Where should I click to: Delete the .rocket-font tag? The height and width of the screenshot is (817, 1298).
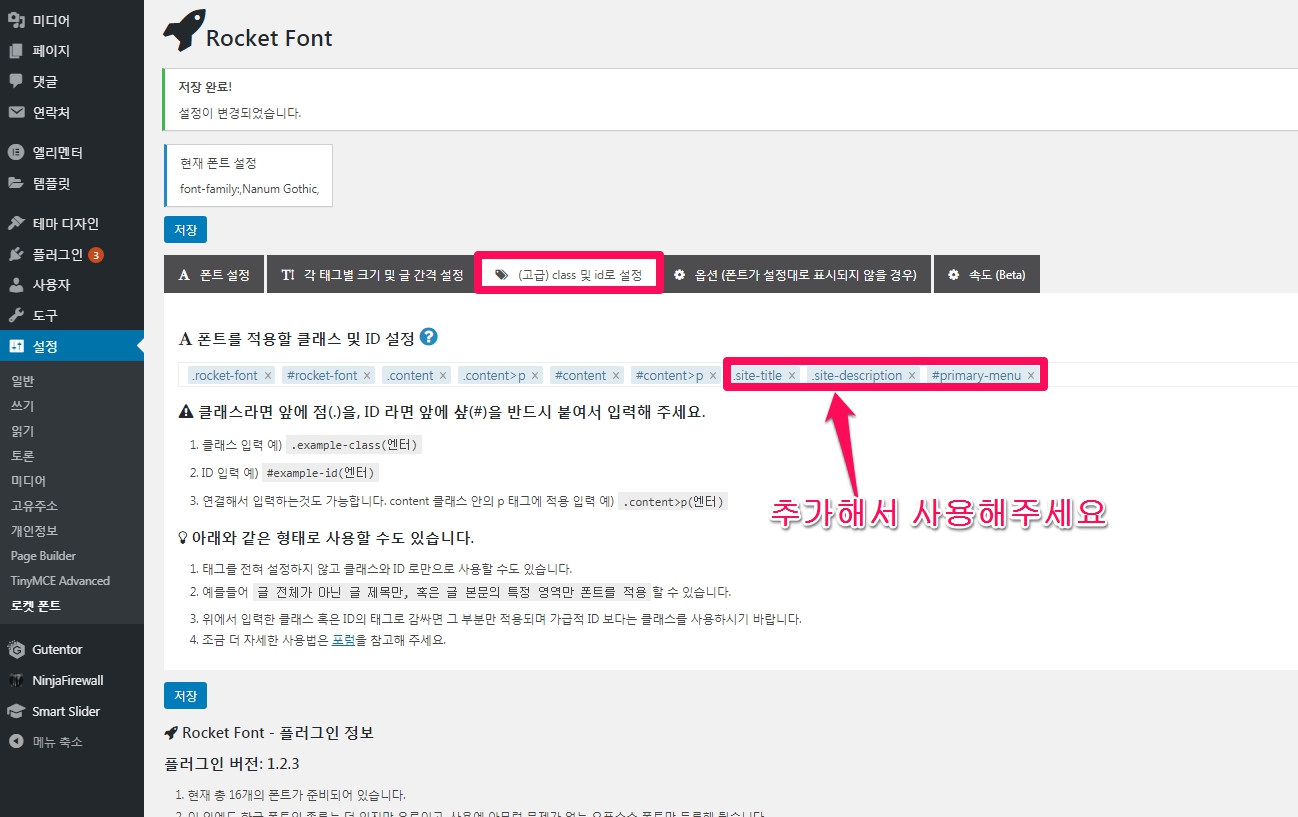(x=268, y=376)
